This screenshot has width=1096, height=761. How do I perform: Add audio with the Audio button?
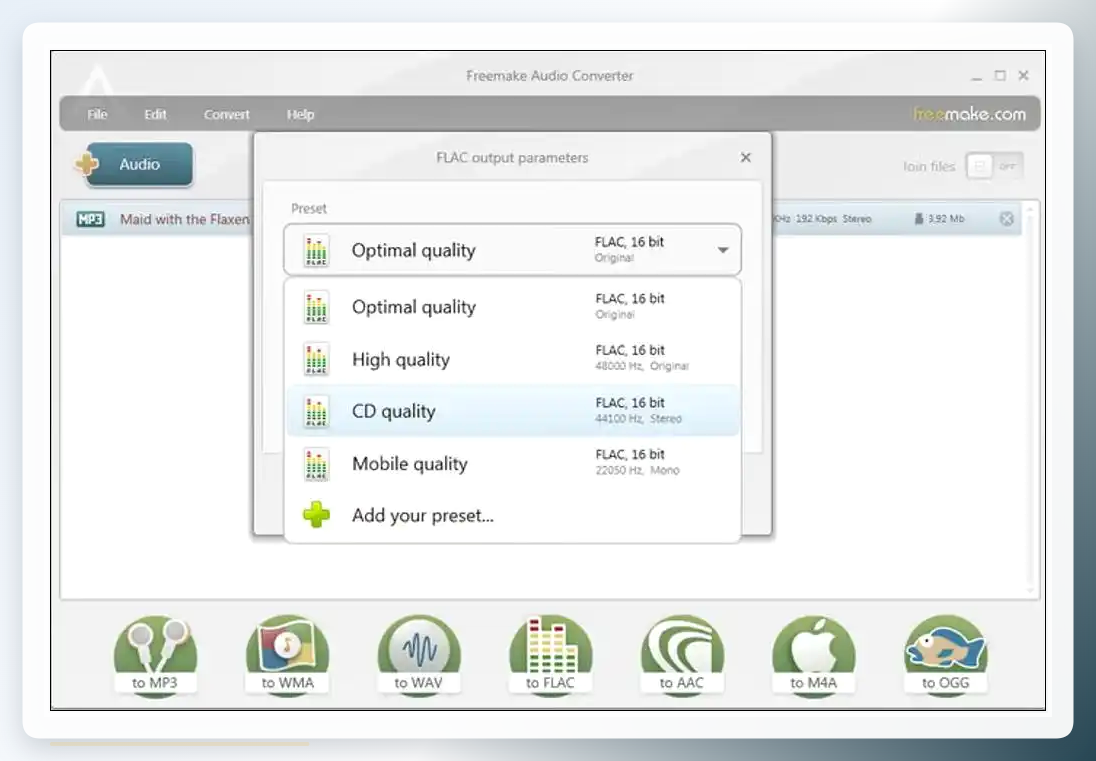134,164
